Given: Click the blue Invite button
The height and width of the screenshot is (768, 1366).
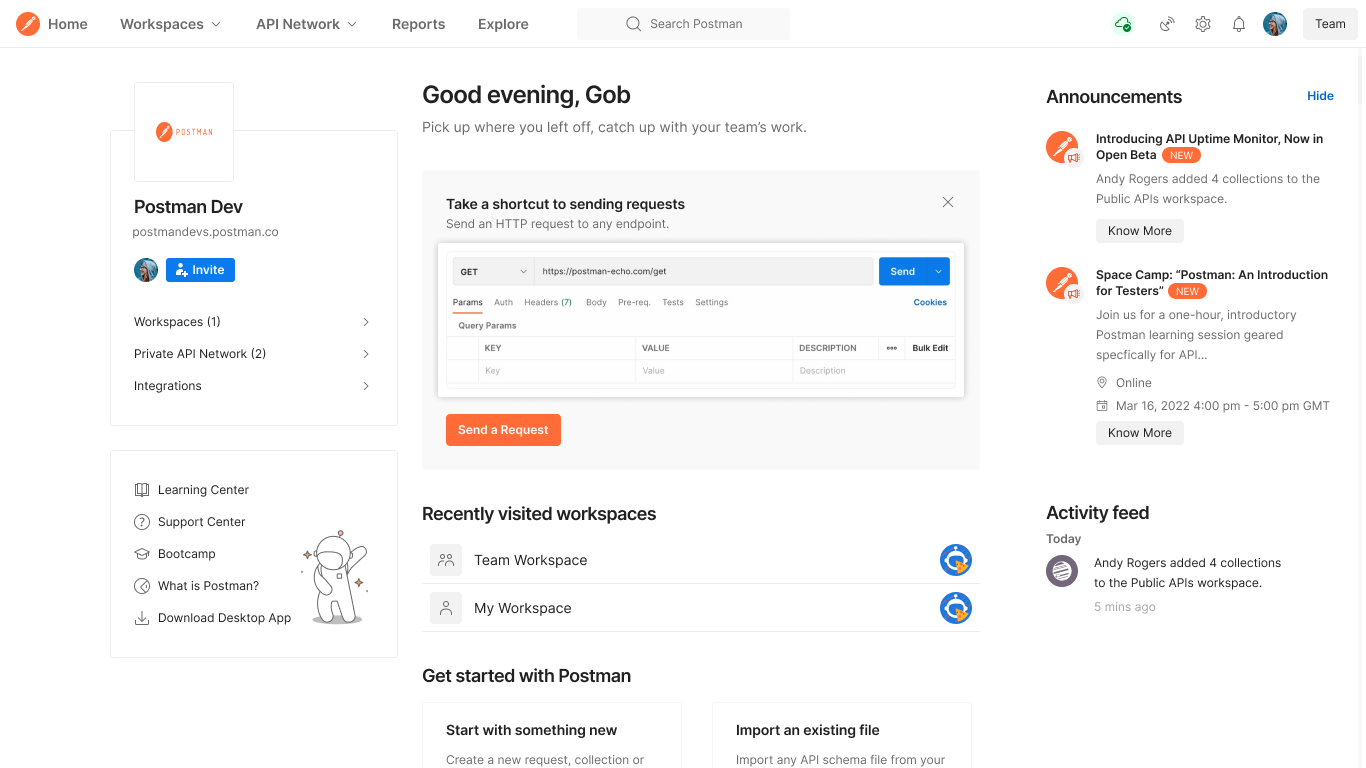Looking at the screenshot, I should click(x=200, y=270).
